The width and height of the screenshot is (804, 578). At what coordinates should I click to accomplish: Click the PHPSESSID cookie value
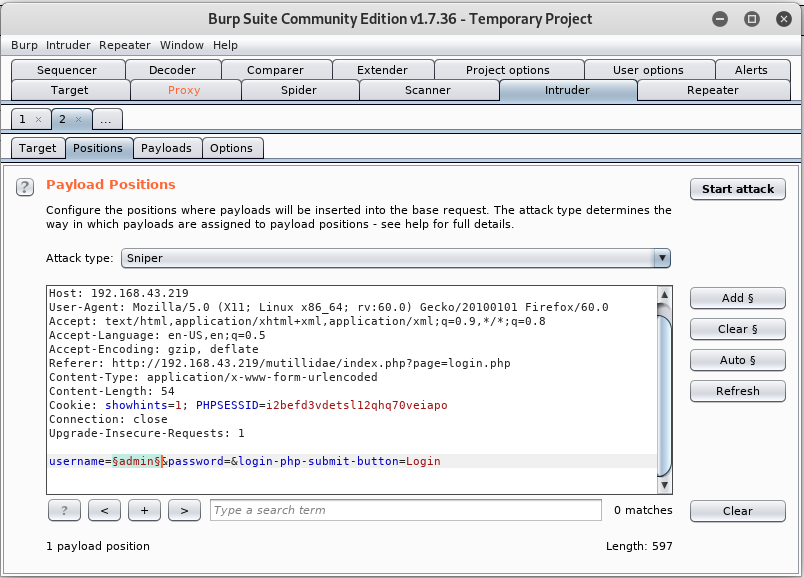tap(357, 405)
